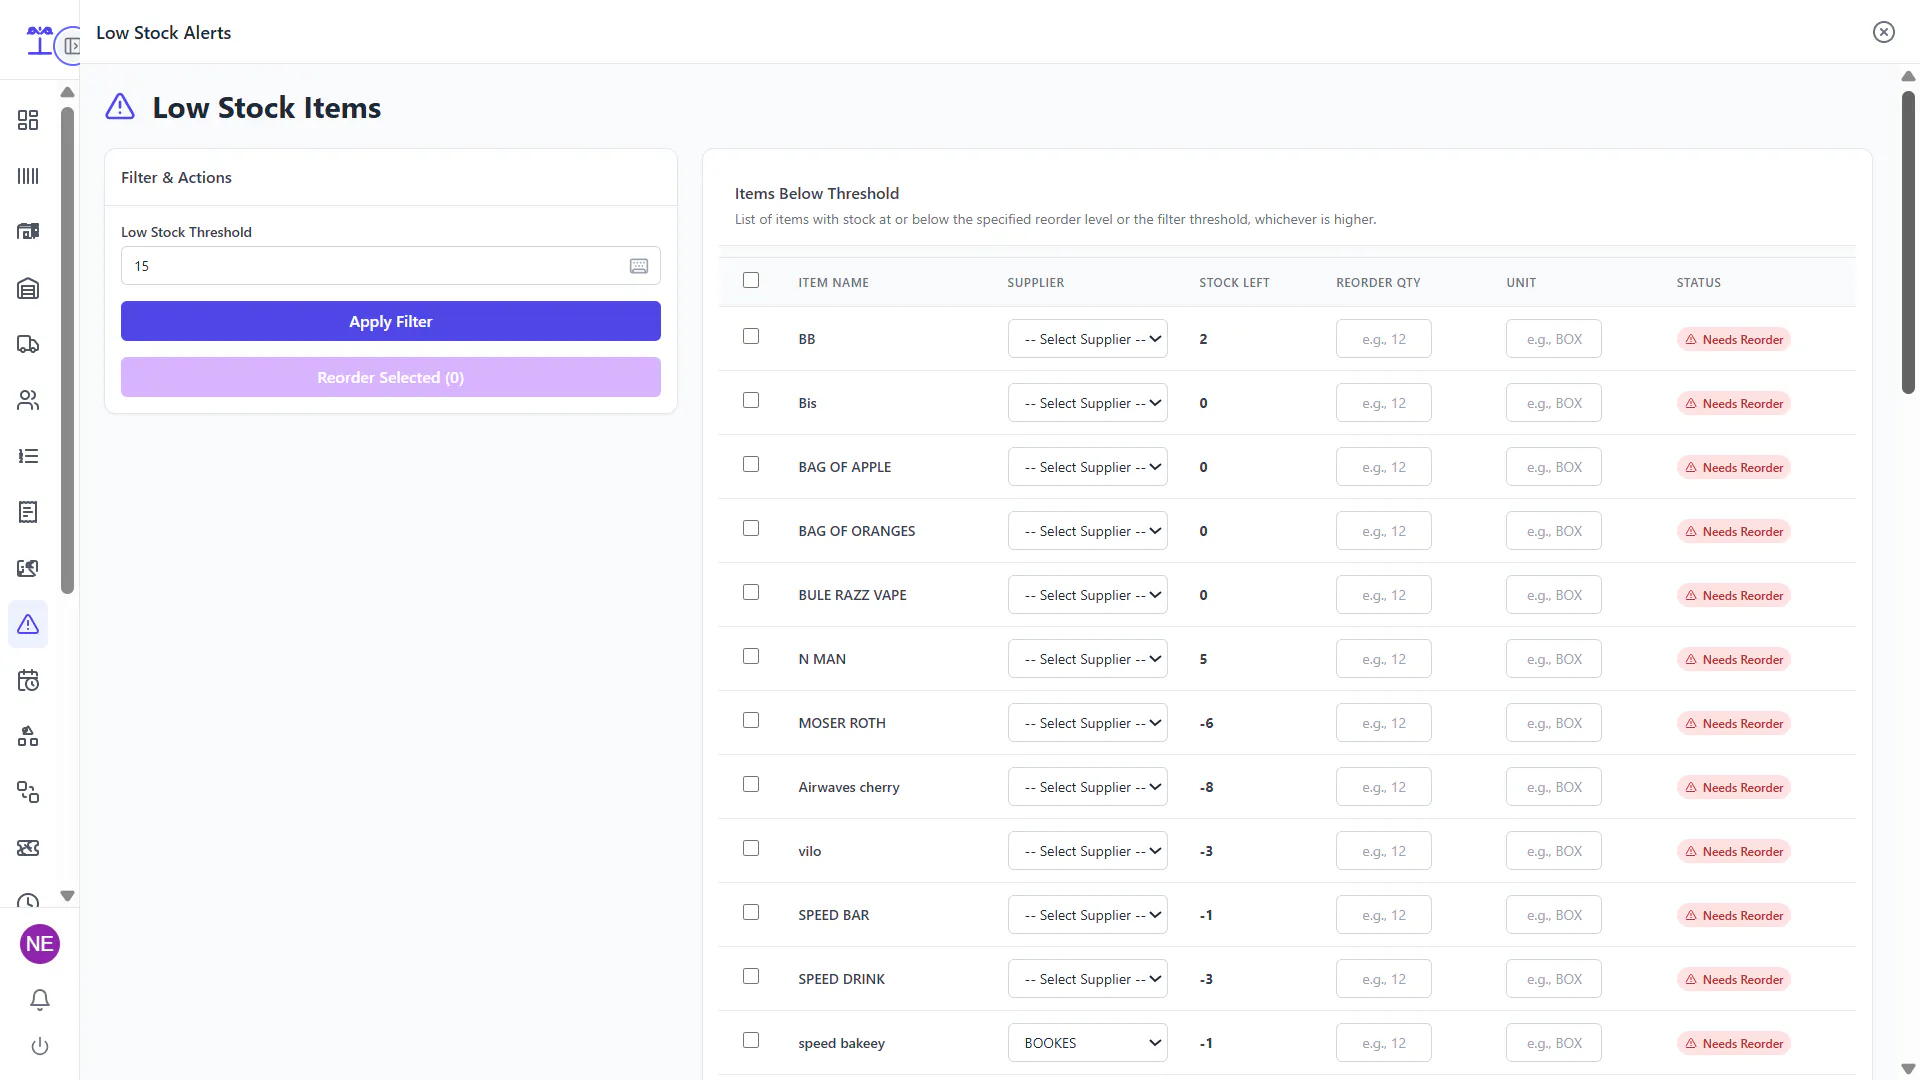Click the sidebar scroll down arrow

67,896
